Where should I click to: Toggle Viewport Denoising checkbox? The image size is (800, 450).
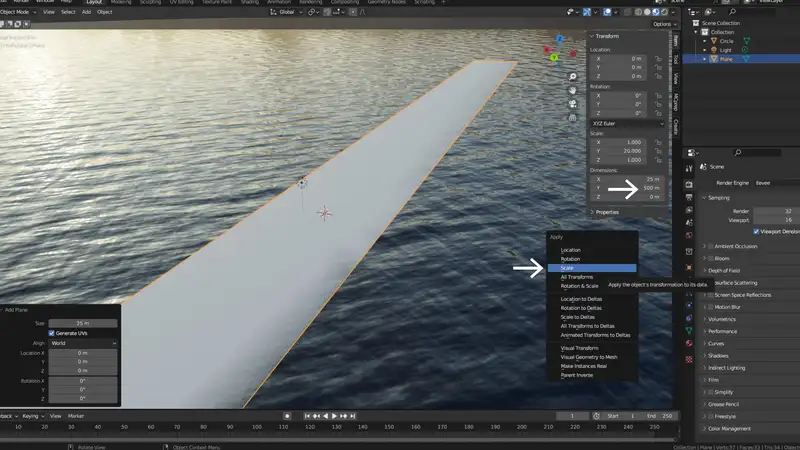coord(756,231)
